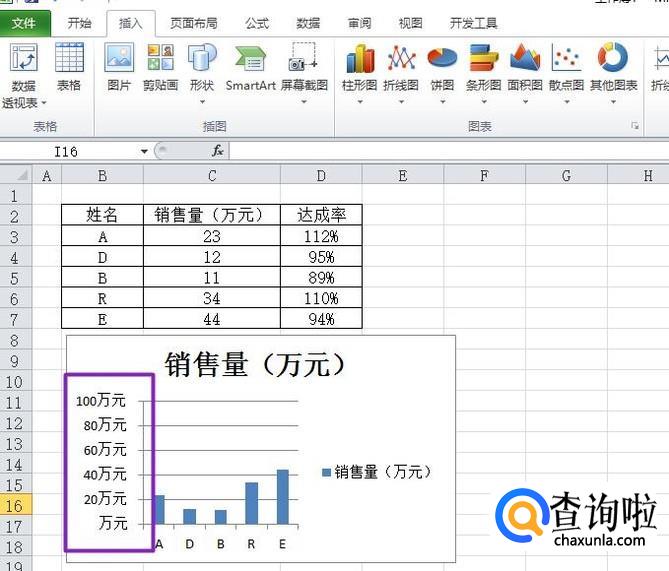Click the select-all corner of the sheet
The width and height of the screenshot is (669, 571).
(x=16, y=175)
